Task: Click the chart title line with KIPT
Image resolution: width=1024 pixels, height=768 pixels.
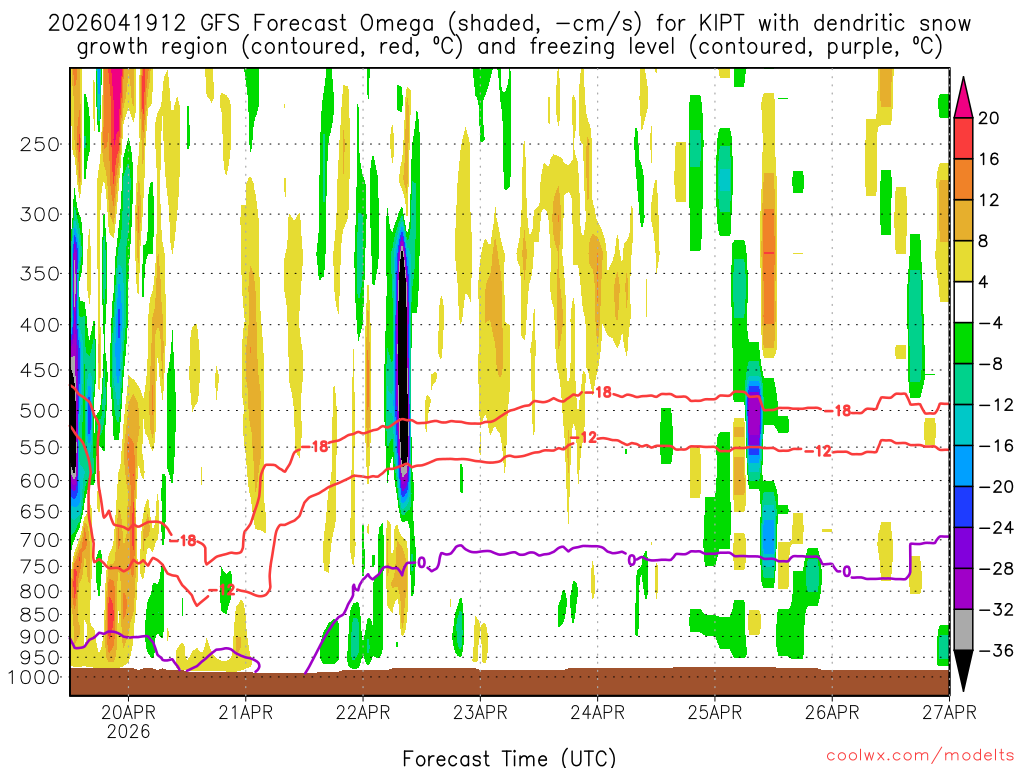Action: coord(509,24)
